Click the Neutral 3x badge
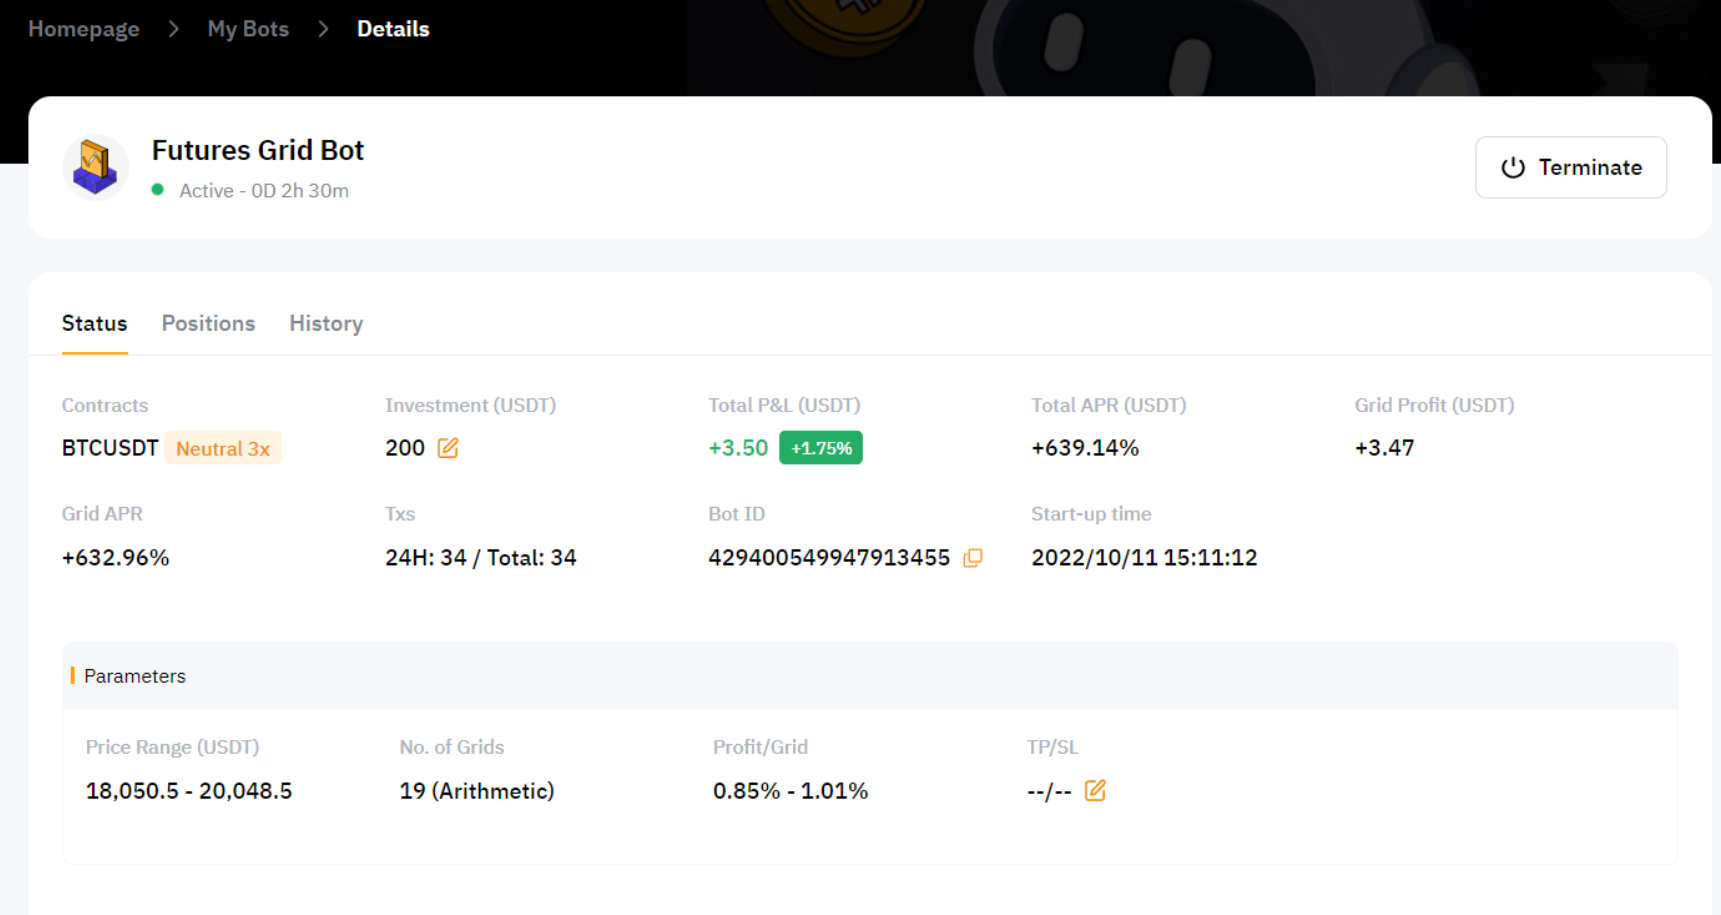 (x=223, y=448)
